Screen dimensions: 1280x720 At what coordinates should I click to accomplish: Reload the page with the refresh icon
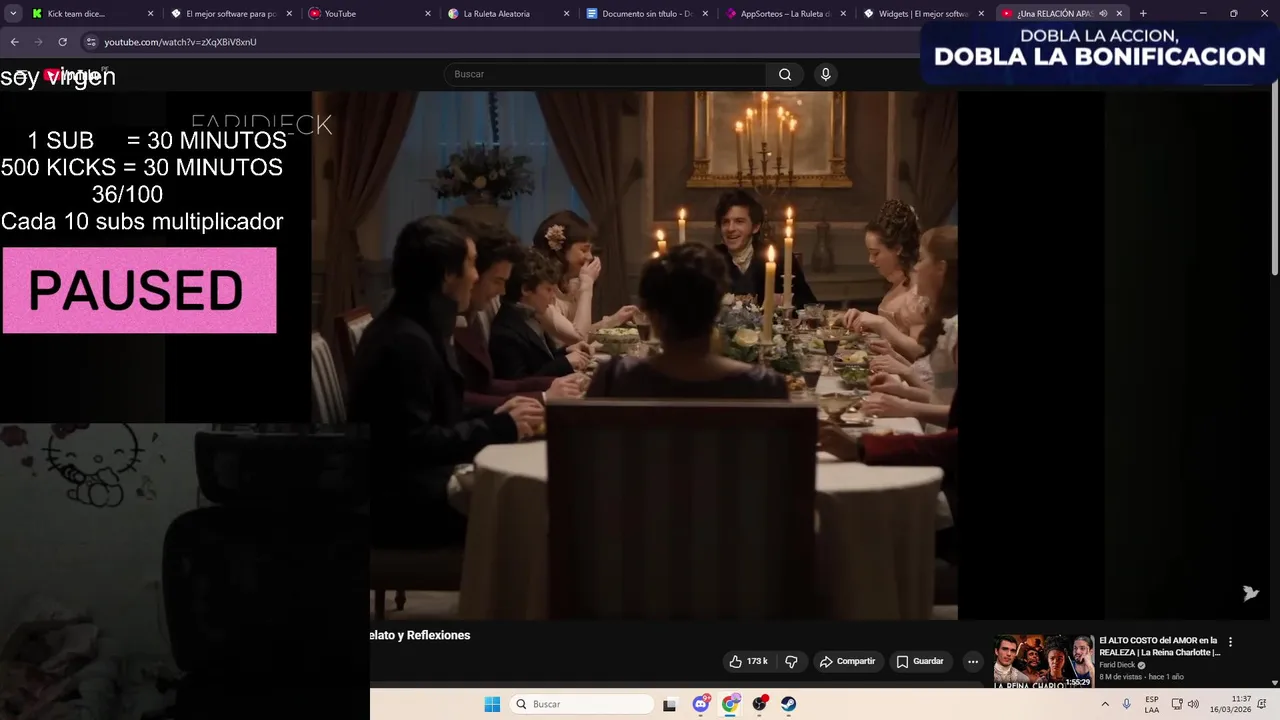click(62, 42)
